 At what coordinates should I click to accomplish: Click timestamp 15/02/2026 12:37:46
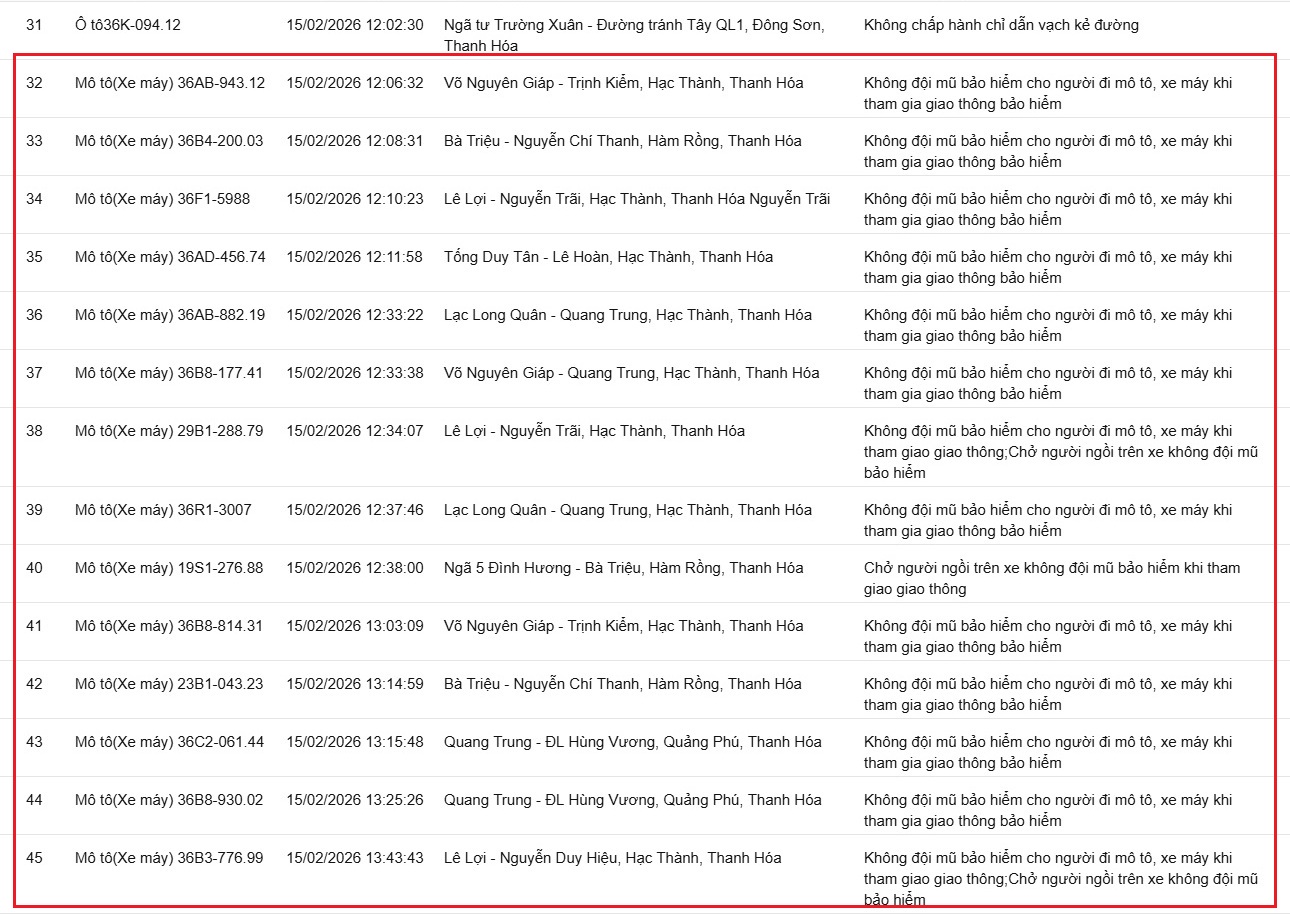pos(354,510)
